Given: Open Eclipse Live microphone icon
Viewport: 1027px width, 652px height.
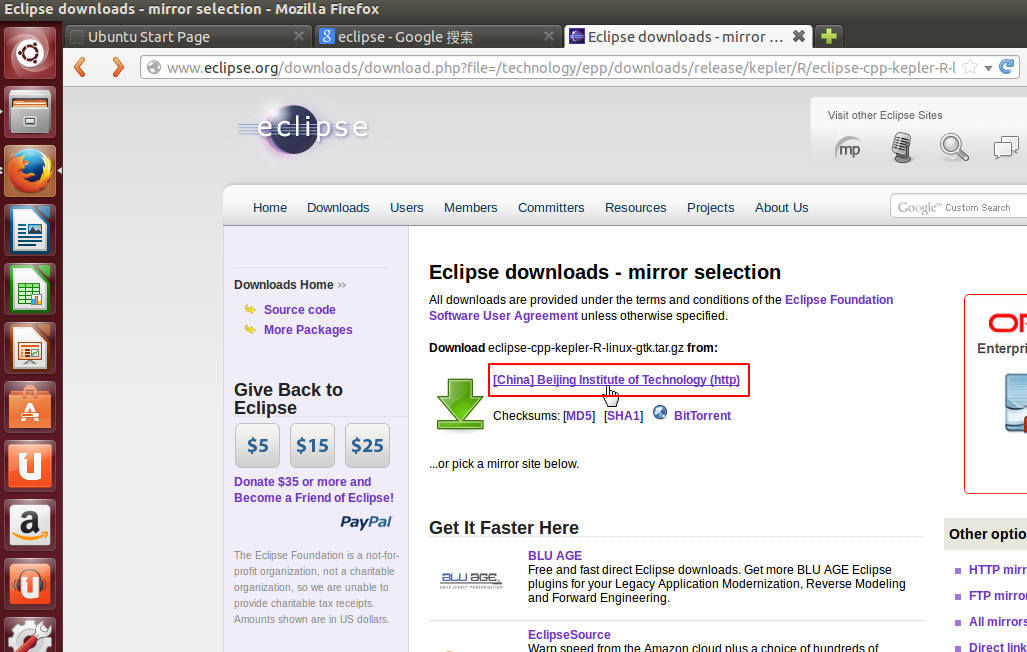Looking at the screenshot, I should (x=902, y=147).
